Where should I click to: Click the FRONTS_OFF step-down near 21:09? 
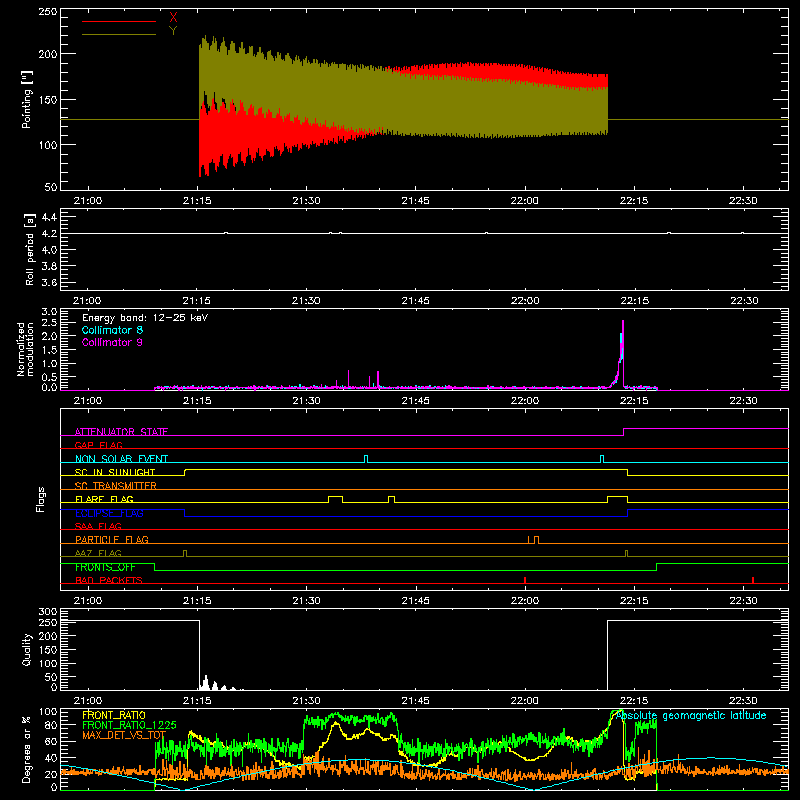coord(155,567)
